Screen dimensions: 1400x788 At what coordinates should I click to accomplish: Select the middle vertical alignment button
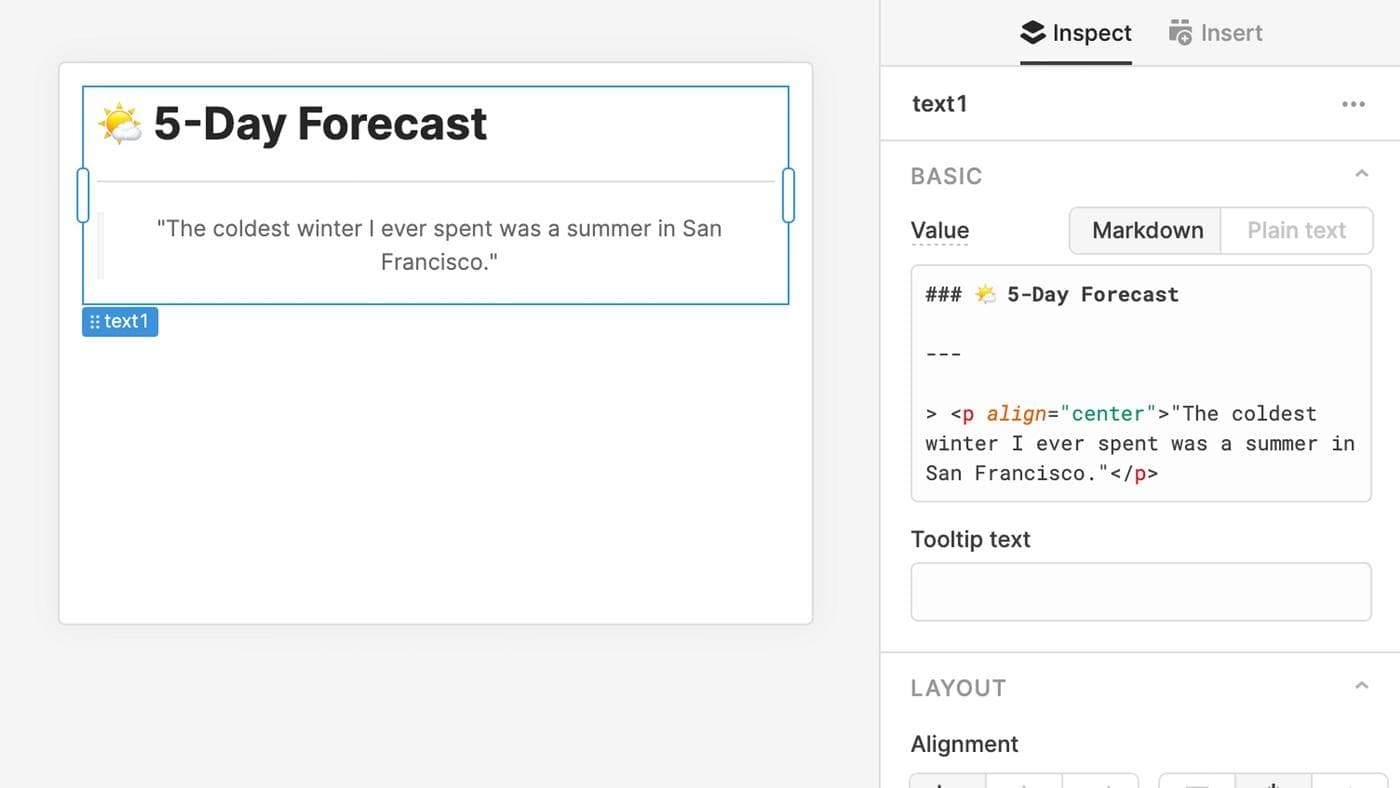point(1272,780)
